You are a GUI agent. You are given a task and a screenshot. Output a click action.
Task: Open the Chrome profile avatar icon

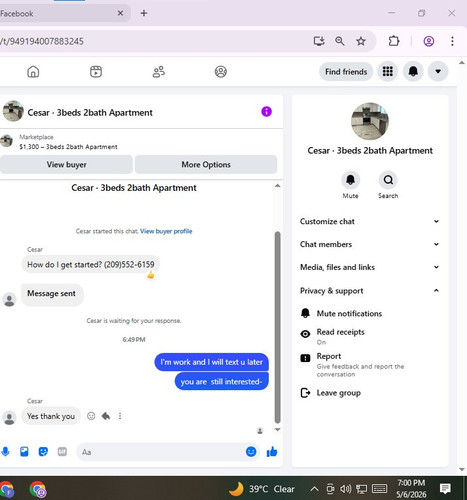coord(429,41)
